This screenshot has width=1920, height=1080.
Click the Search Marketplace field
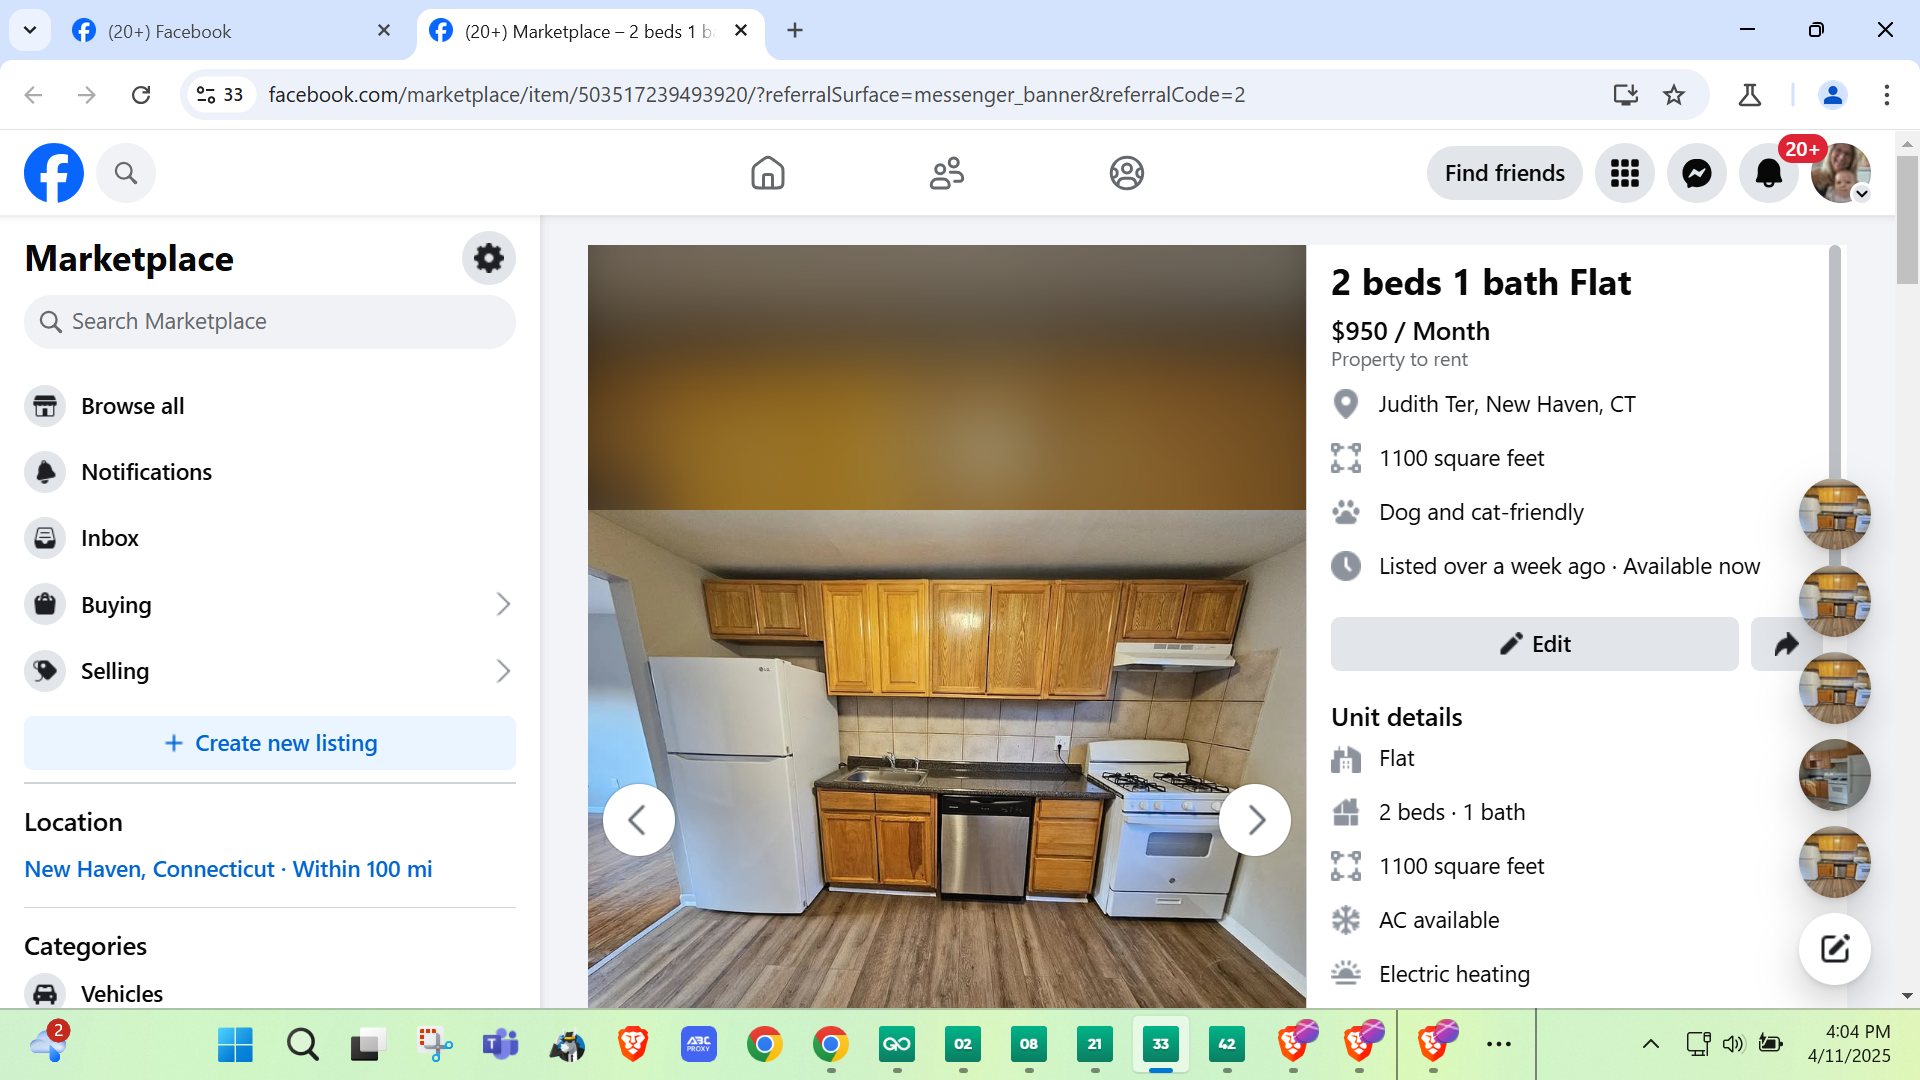tap(270, 321)
